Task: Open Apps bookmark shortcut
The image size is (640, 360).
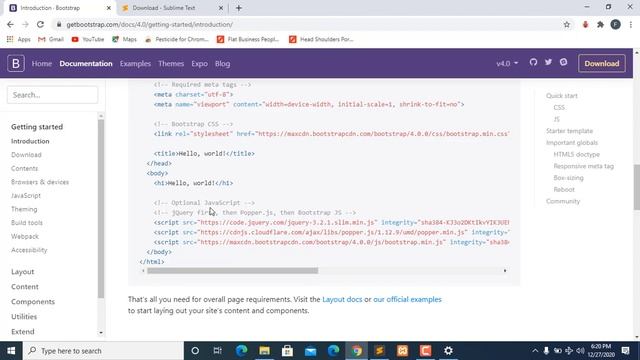Action: [x=19, y=39]
